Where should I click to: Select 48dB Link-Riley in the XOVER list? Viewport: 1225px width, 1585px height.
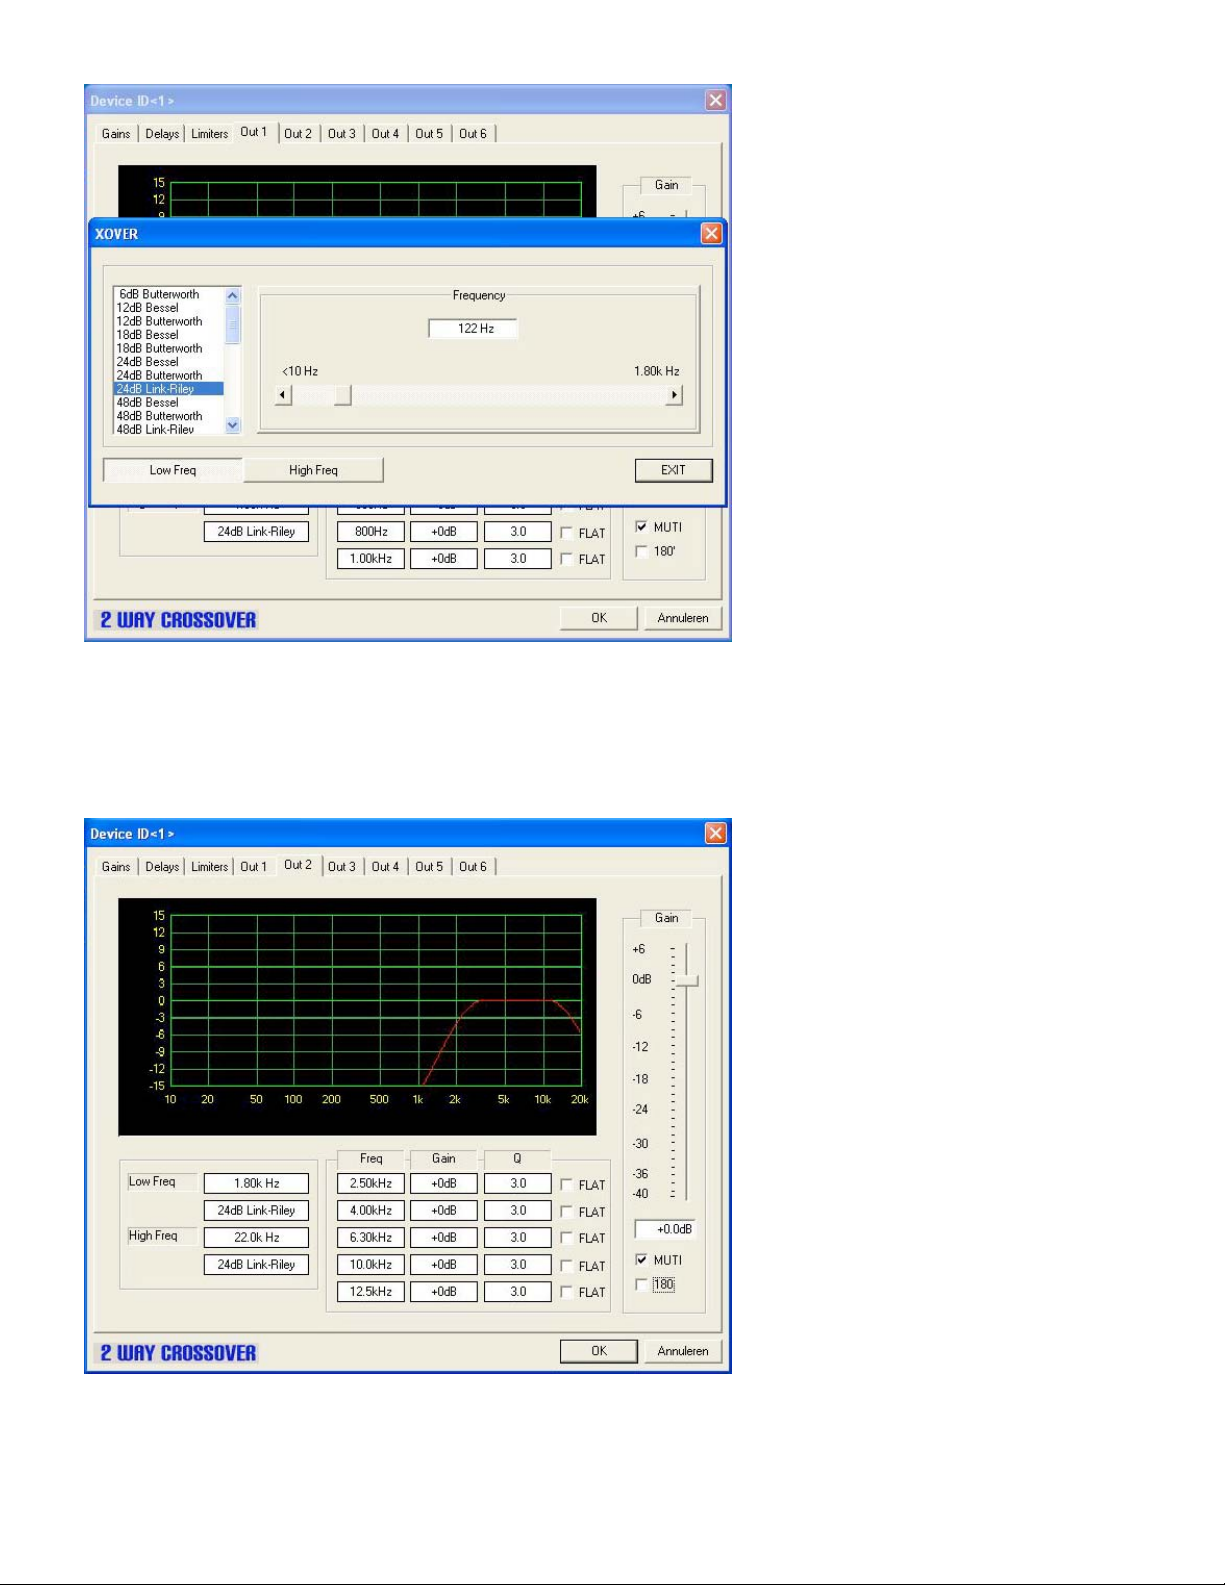point(169,429)
